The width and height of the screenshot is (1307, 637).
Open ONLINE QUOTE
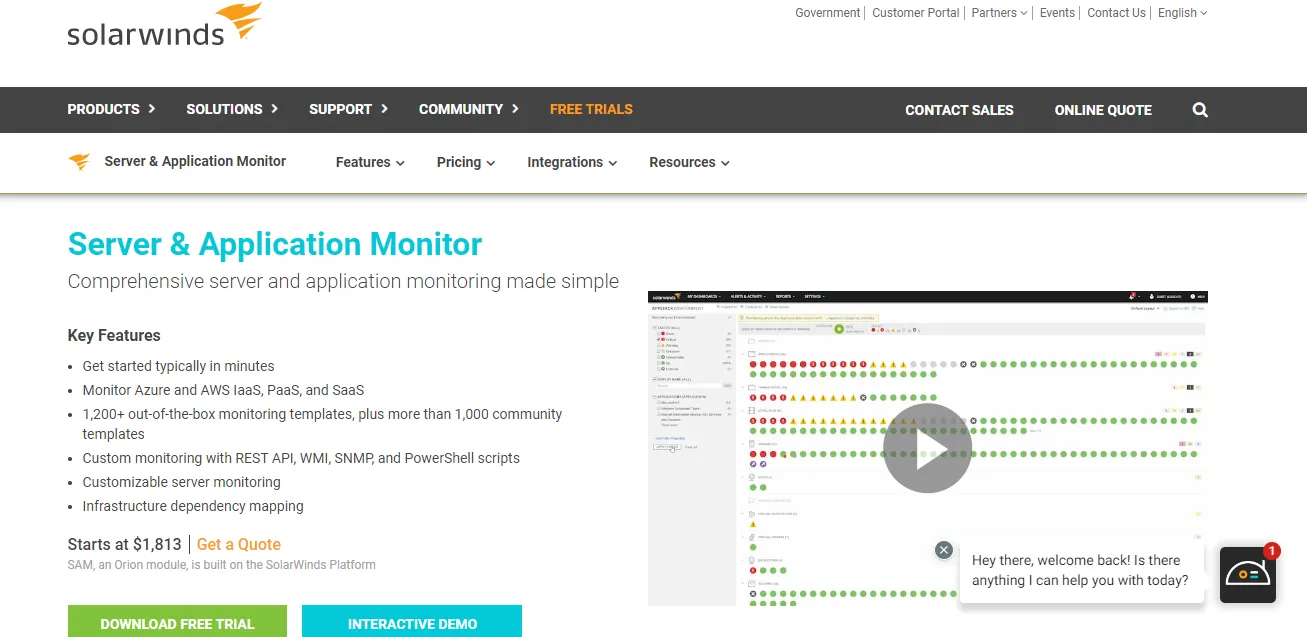(x=1103, y=110)
